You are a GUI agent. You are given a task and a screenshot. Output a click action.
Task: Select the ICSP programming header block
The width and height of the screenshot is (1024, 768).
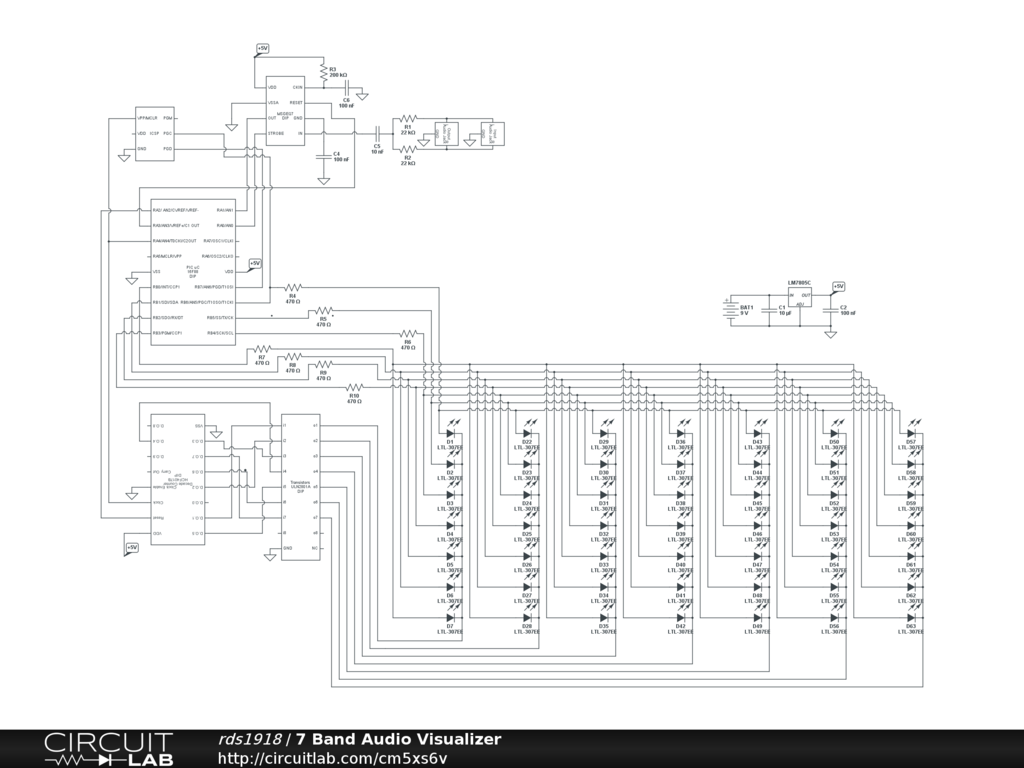(x=155, y=133)
